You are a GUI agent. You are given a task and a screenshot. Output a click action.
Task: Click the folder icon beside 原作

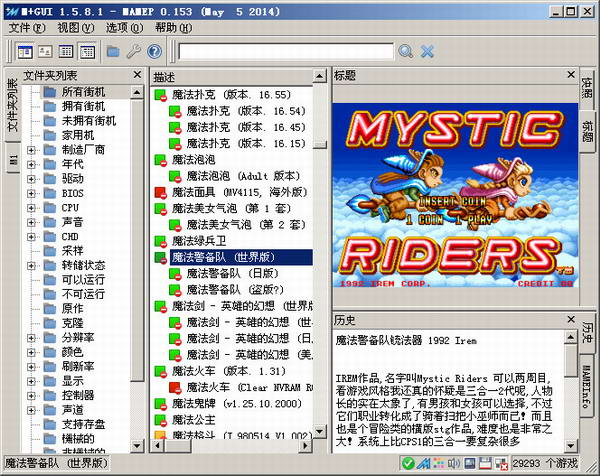[50, 309]
